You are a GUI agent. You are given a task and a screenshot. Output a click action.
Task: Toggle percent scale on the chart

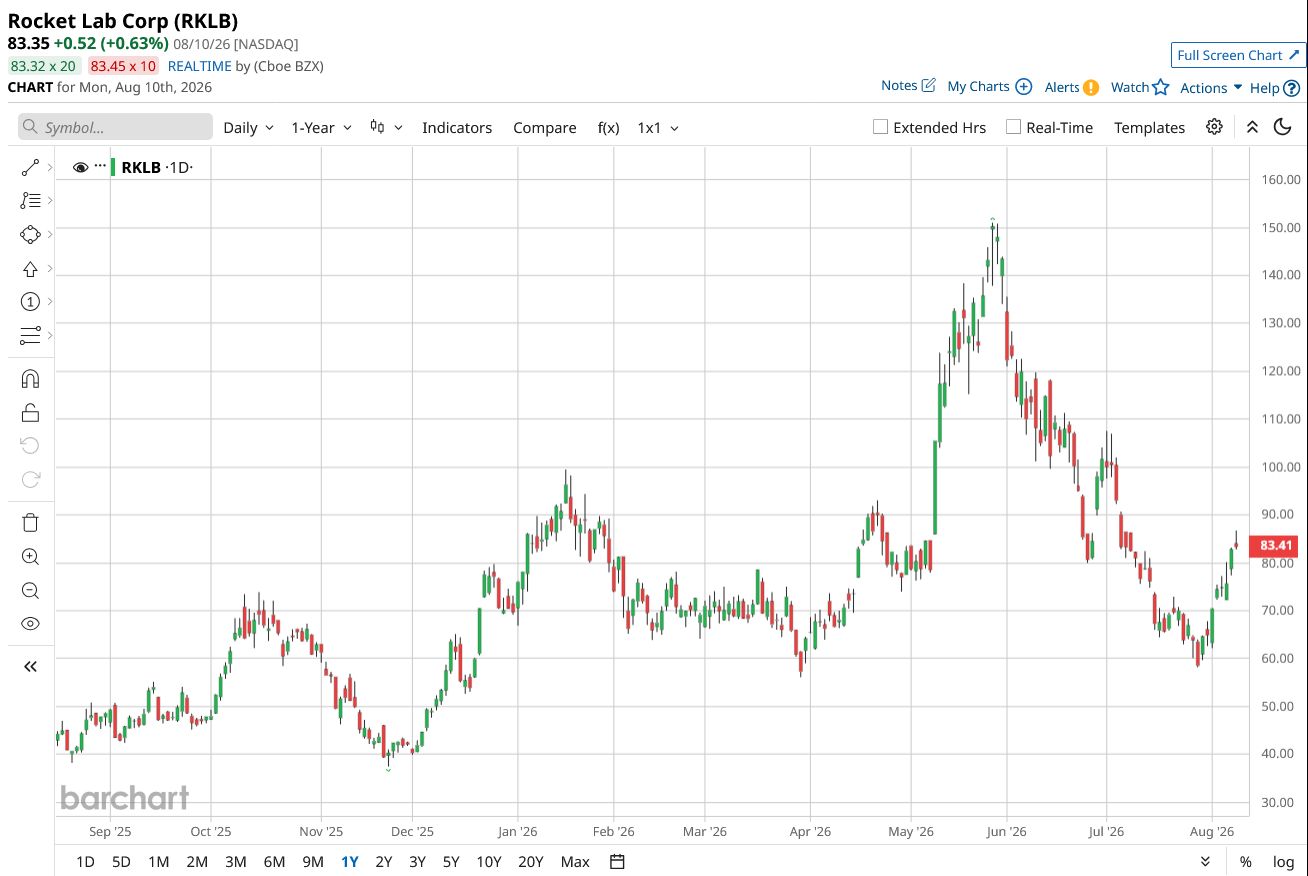pos(1245,862)
